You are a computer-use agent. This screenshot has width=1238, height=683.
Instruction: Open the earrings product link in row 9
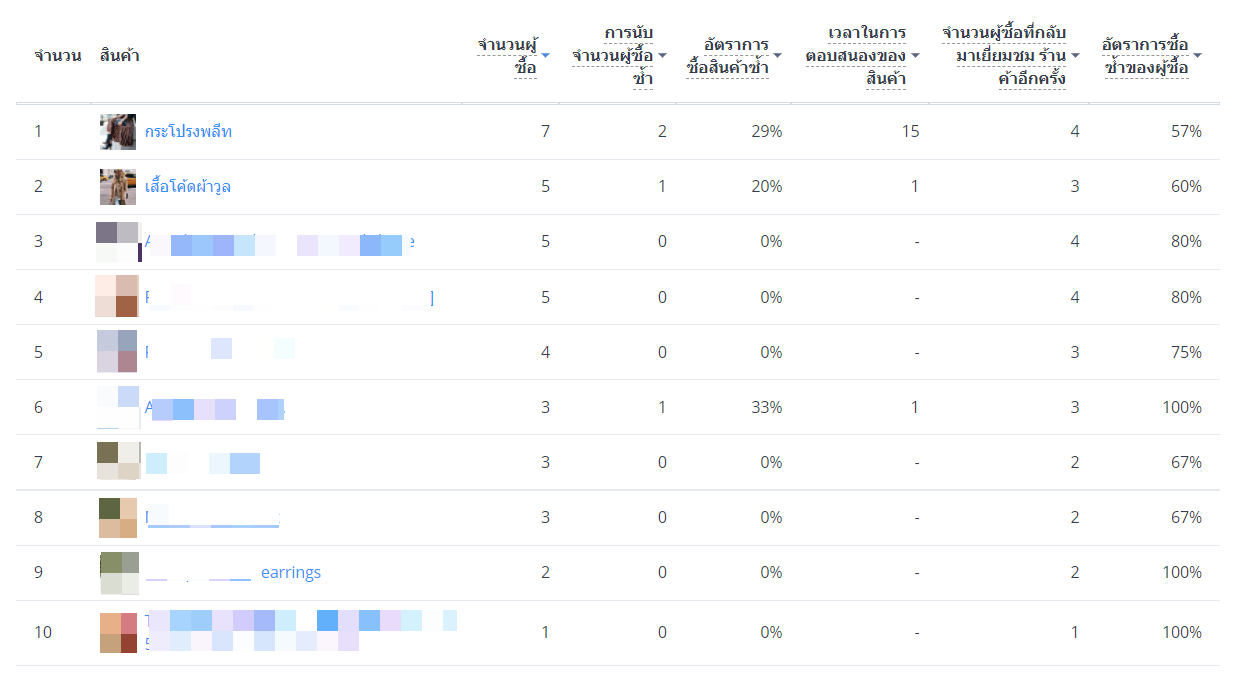pyautogui.click(x=291, y=572)
